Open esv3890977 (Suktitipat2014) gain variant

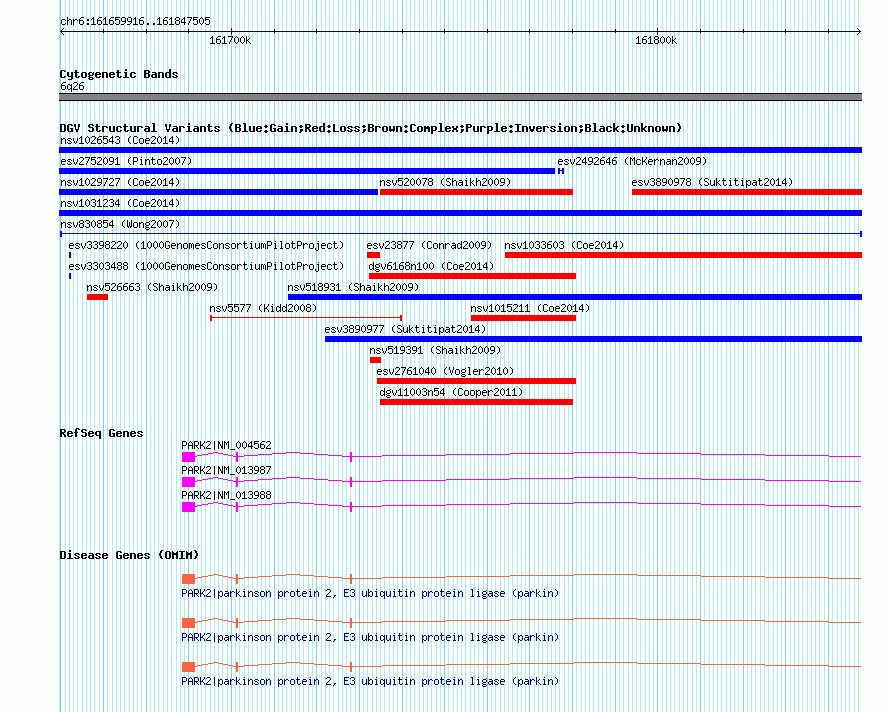(405, 329)
